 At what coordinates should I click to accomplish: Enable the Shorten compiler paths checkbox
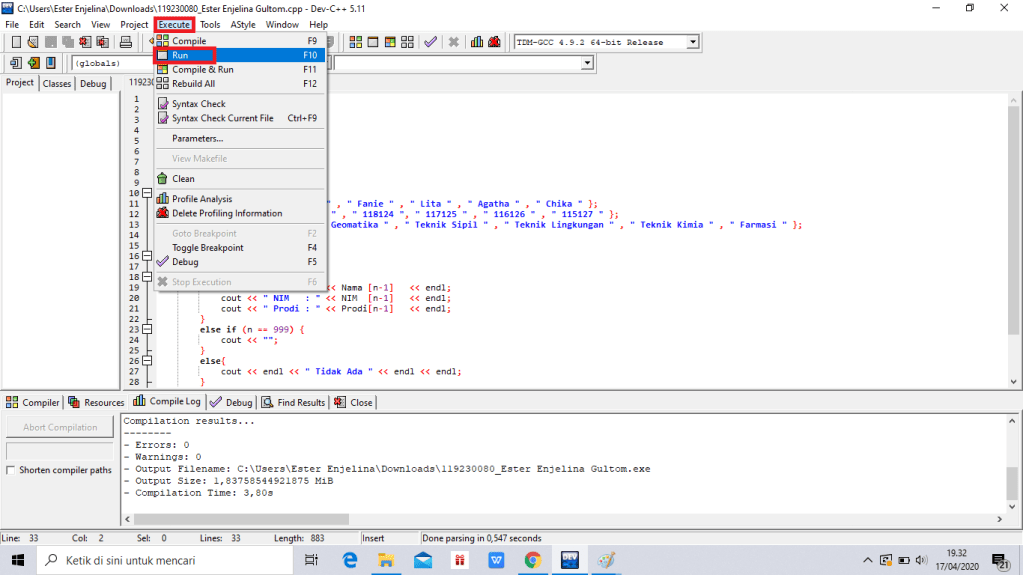[x=11, y=470]
